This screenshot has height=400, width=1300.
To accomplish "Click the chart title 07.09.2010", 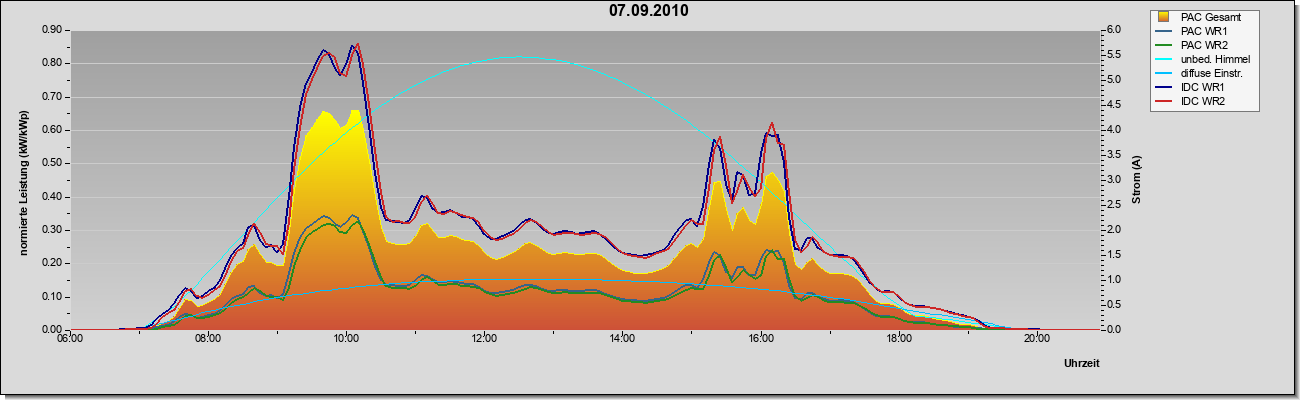I will [x=649, y=11].
